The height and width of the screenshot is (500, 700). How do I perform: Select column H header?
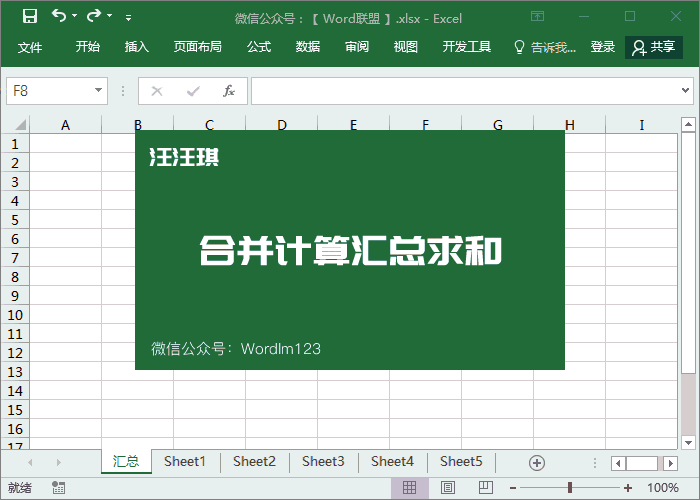pyautogui.click(x=570, y=125)
